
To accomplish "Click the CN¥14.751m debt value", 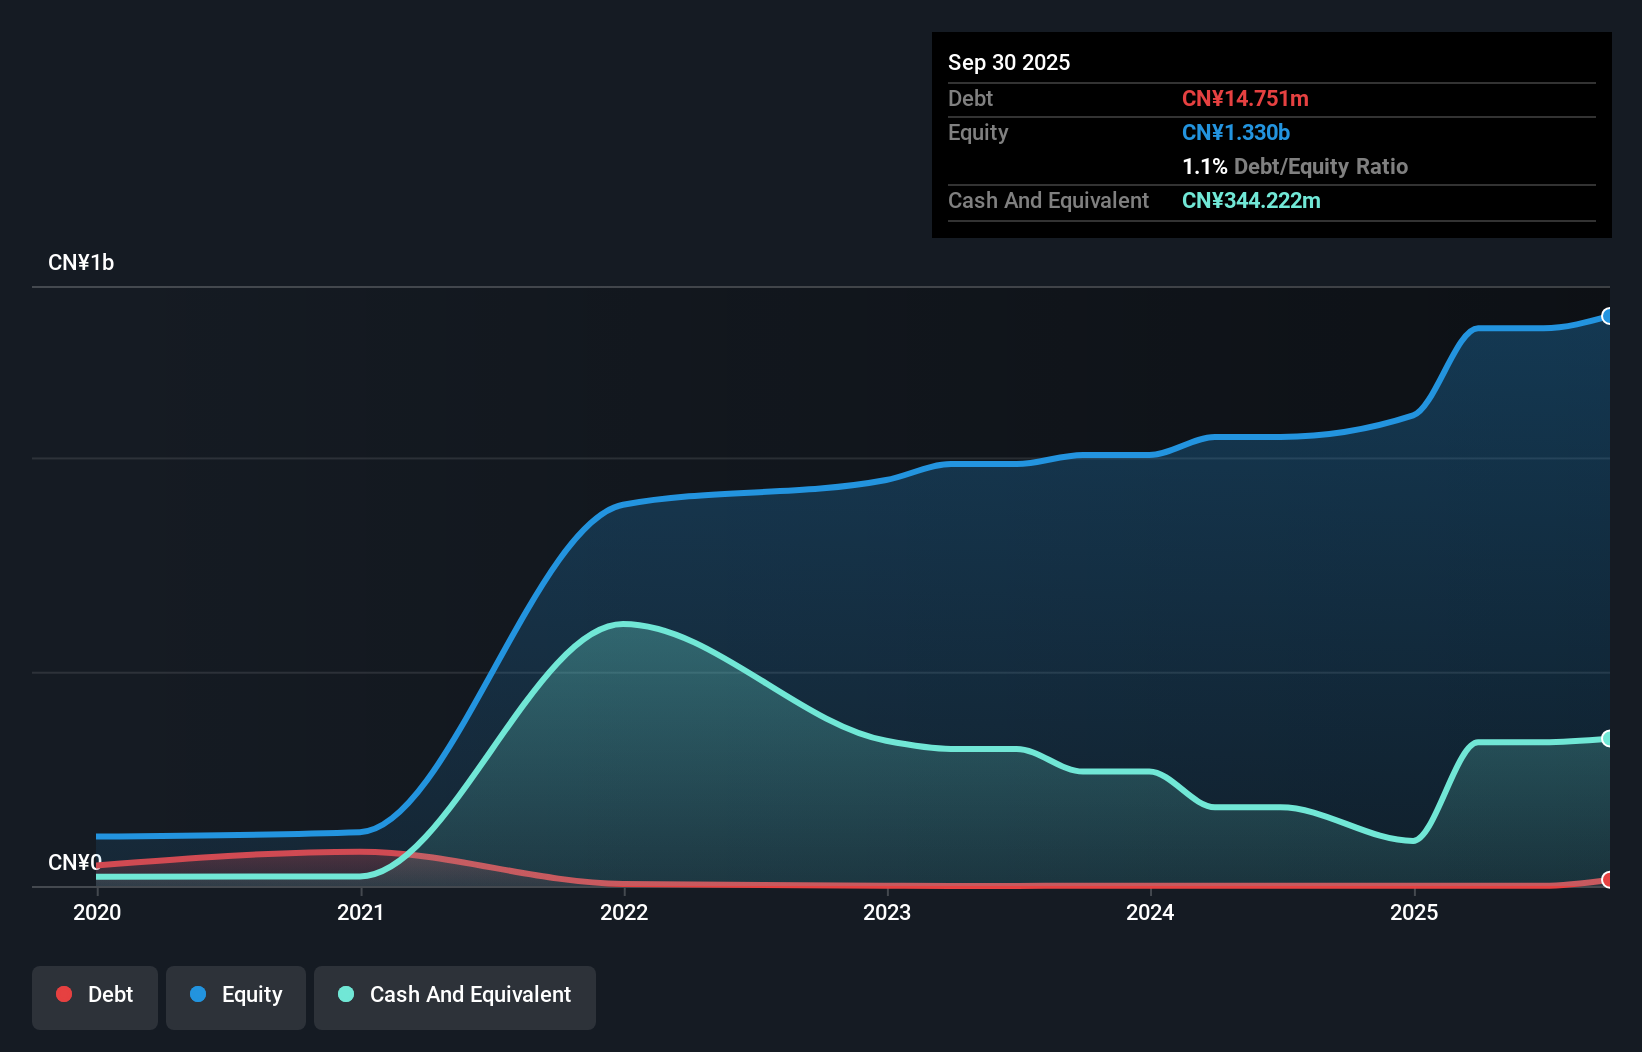I will (x=1245, y=98).
